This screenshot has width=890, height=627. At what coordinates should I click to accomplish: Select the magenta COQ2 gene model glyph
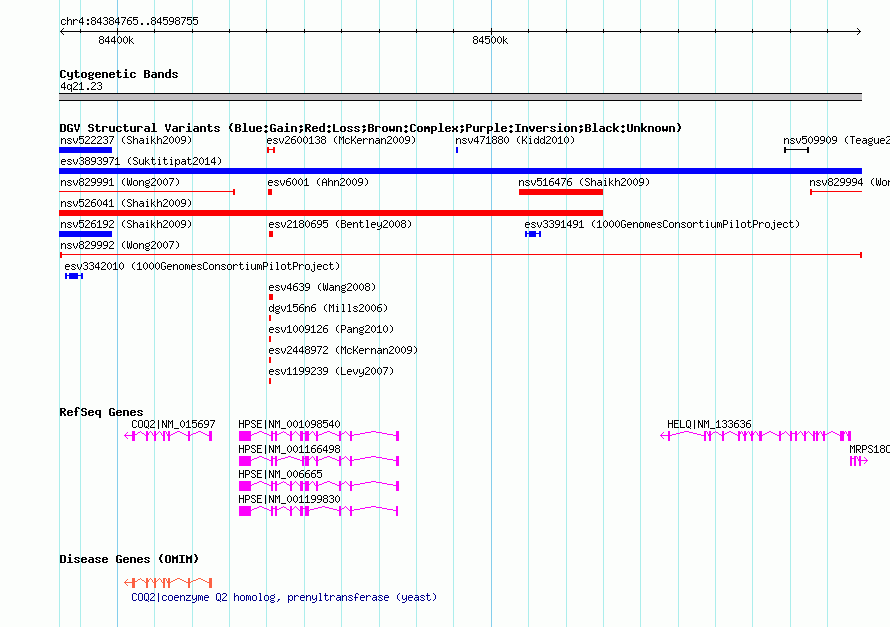168,436
